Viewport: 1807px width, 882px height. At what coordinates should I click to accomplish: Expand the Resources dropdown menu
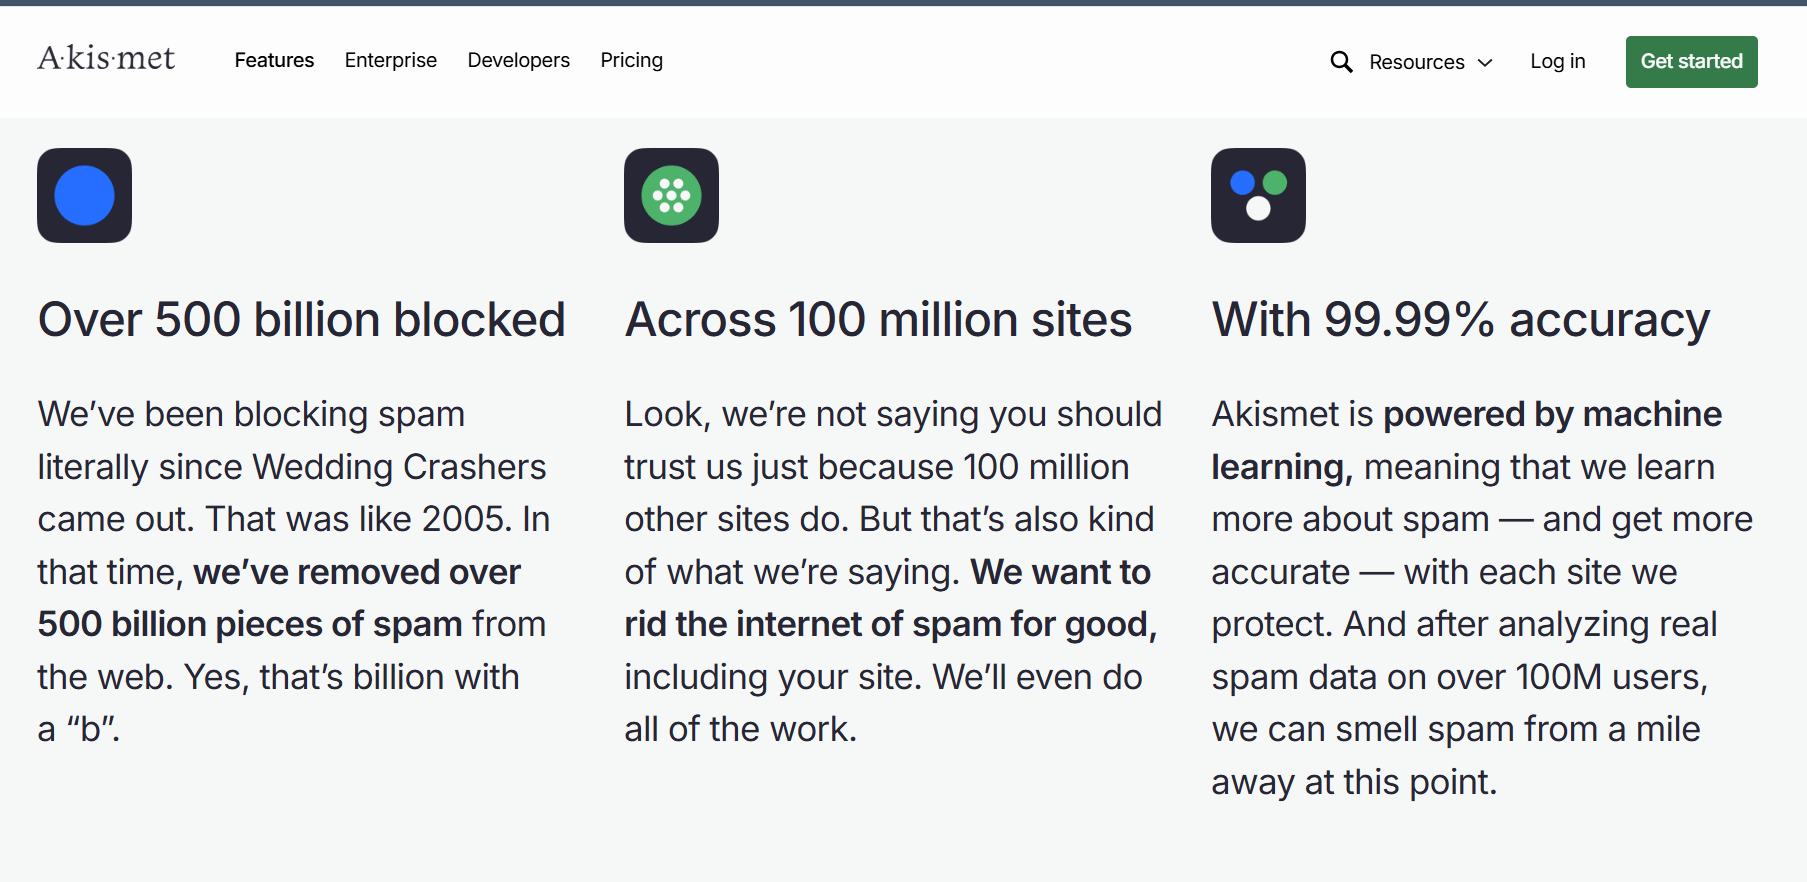click(x=1416, y=62)
